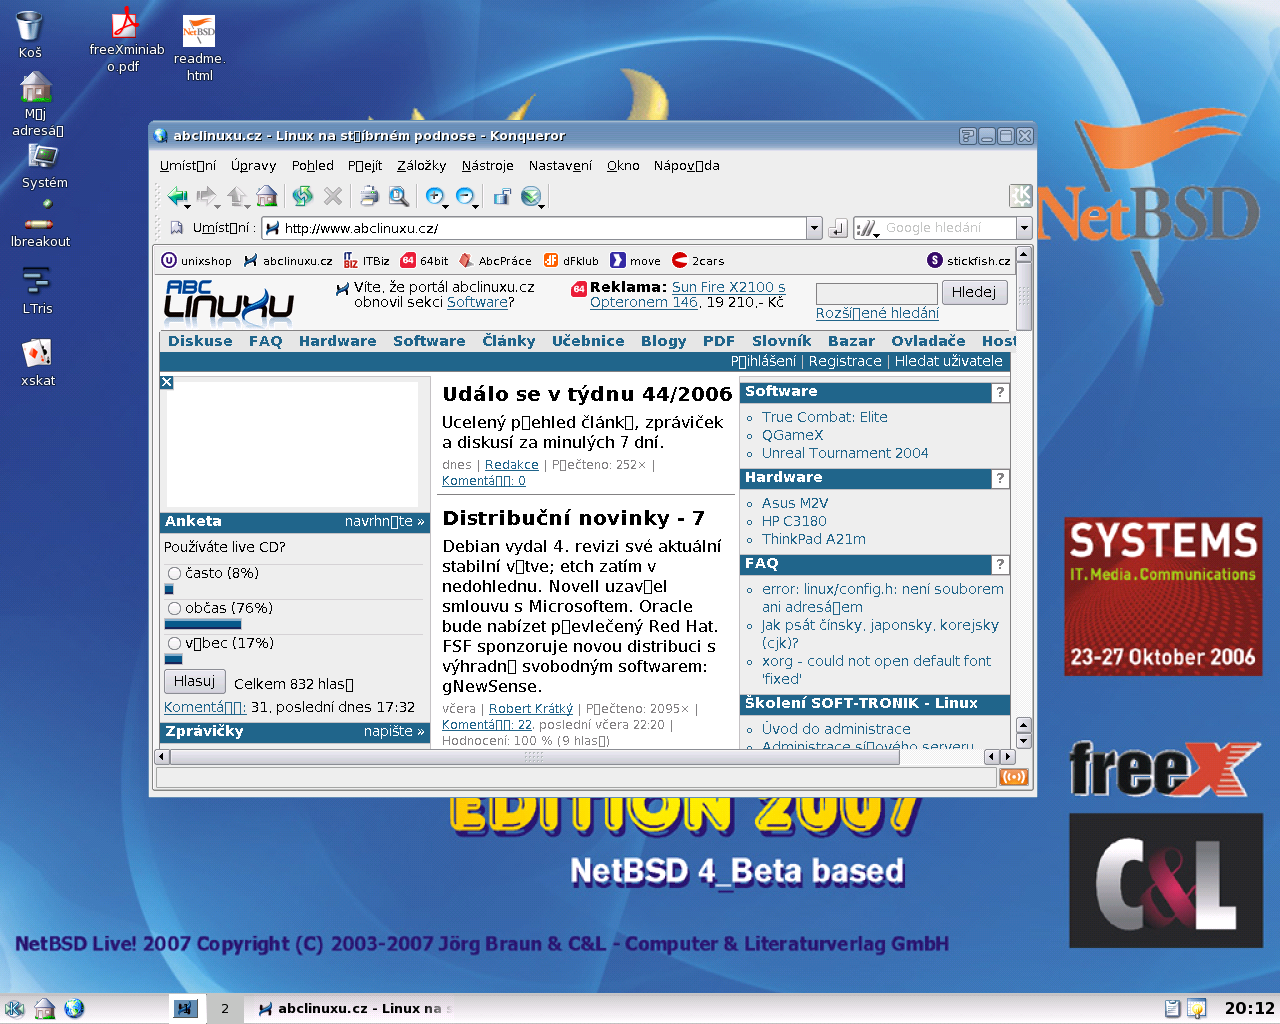
Task: Open the Nástroje menu
Action: pos(487,165)
